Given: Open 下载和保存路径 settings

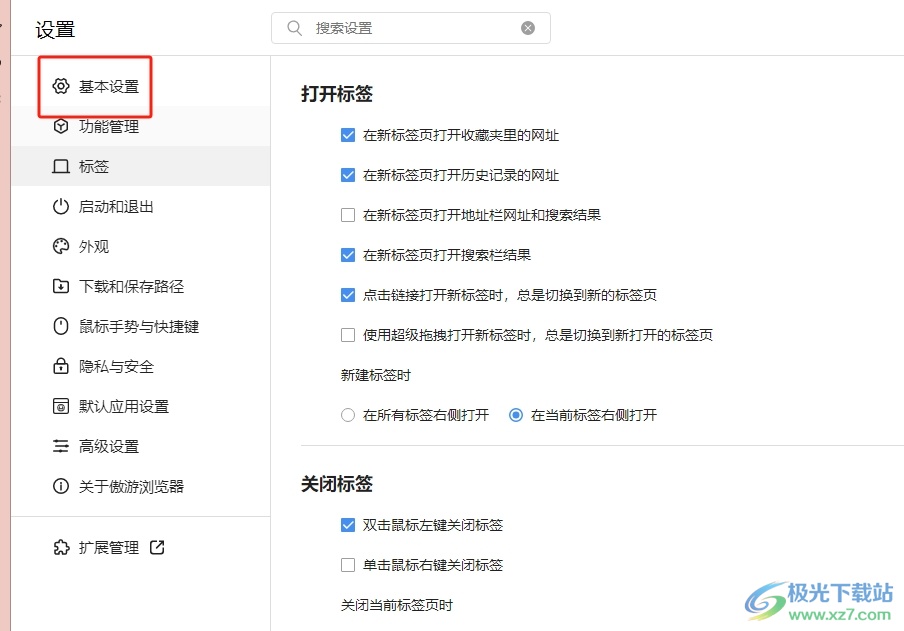Looking at the screenshot, I should 131,287.
